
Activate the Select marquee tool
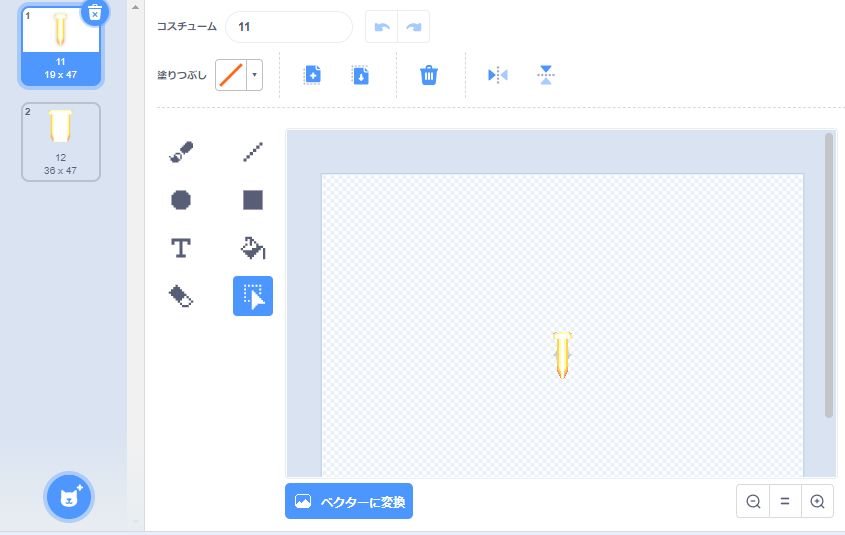click(253, 296)
